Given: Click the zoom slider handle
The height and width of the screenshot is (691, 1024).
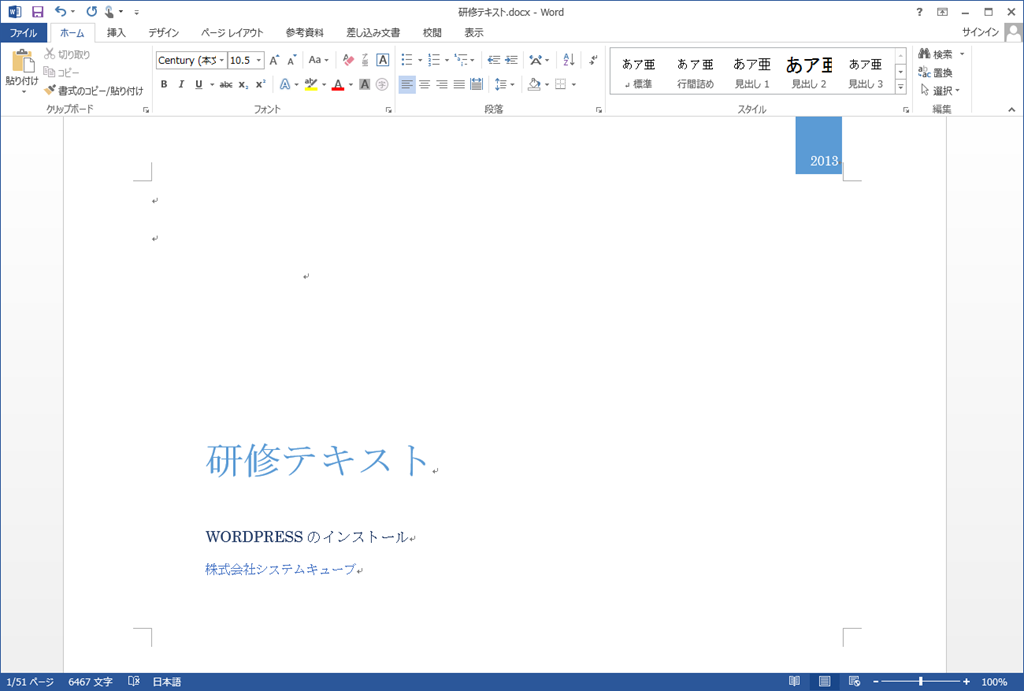Looking at the screenshot, I should pos(920,681).
